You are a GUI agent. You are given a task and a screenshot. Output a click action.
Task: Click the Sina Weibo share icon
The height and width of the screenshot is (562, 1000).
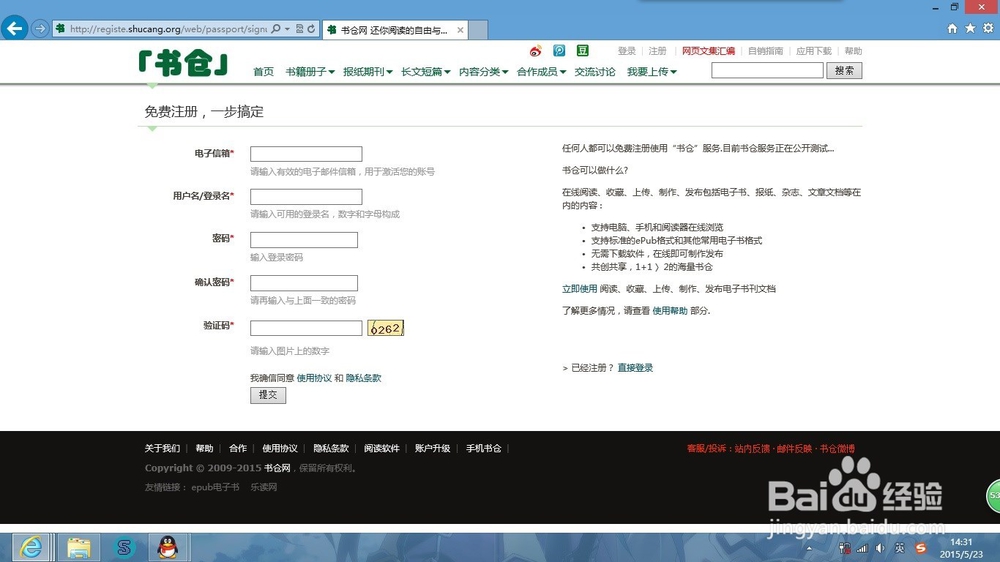(x=535, y=51)
